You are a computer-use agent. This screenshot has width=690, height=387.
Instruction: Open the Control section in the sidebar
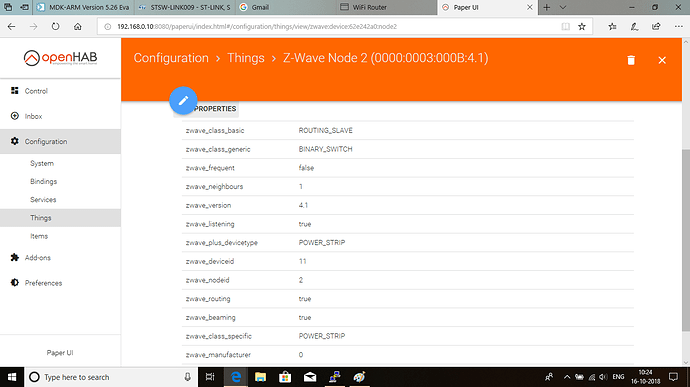[x=36, y=91]
